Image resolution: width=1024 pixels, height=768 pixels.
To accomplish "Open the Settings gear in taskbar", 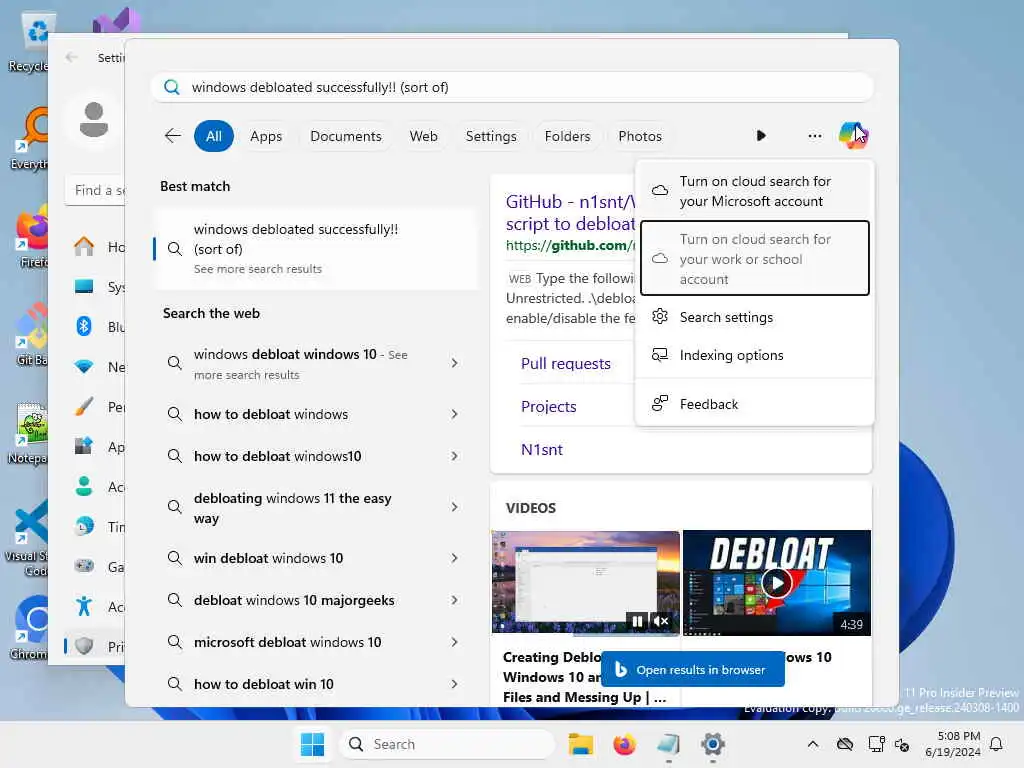I will [712, 744].
